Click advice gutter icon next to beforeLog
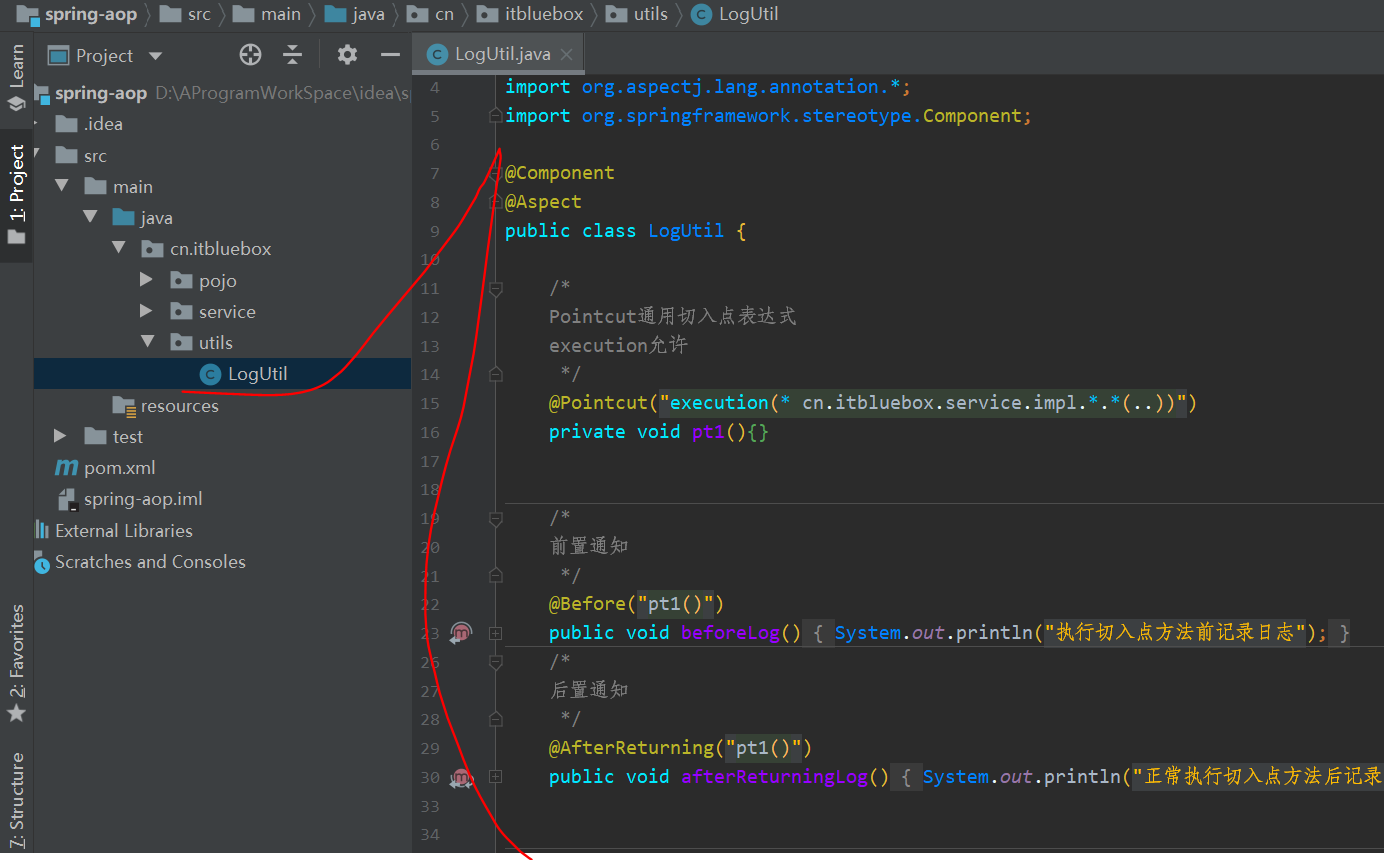1384x860 pixels. pyautogui.click(x=460, y=632)
